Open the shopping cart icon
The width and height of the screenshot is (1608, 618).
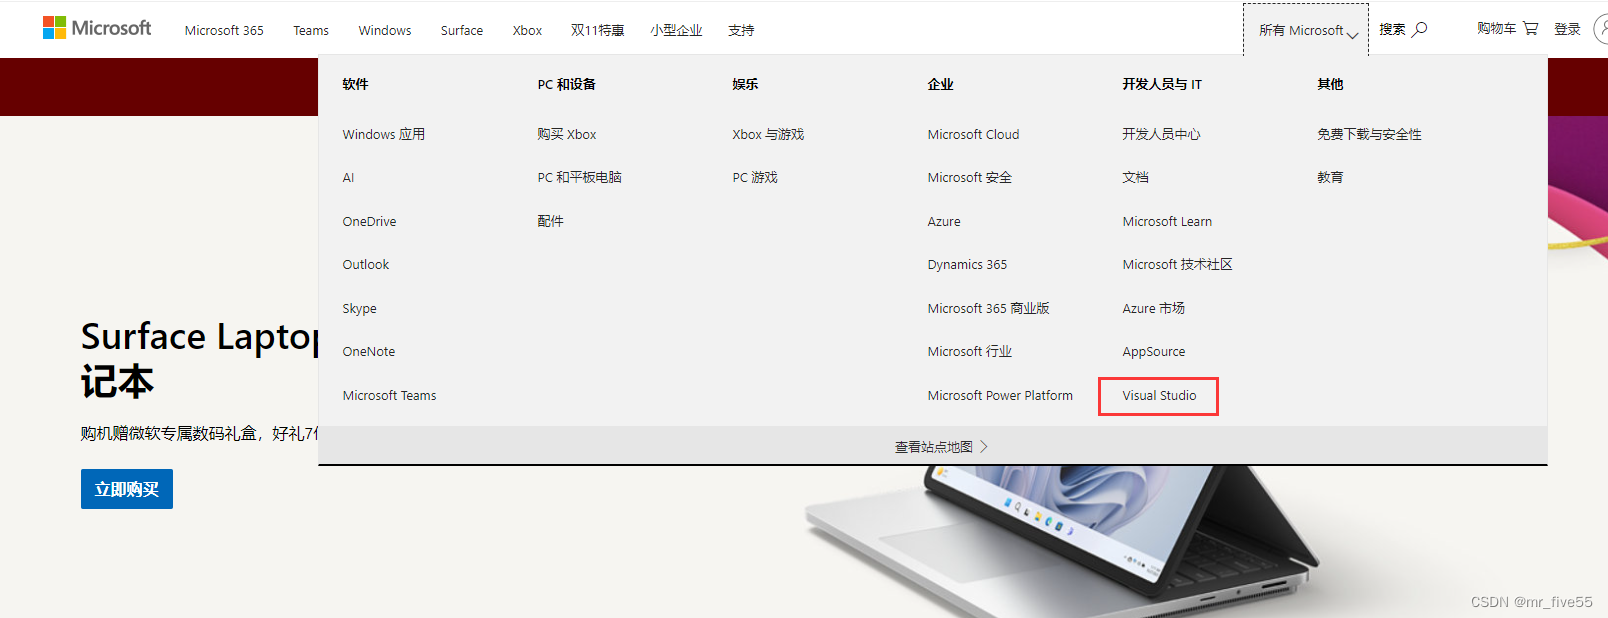click(x=1531, y=29)
